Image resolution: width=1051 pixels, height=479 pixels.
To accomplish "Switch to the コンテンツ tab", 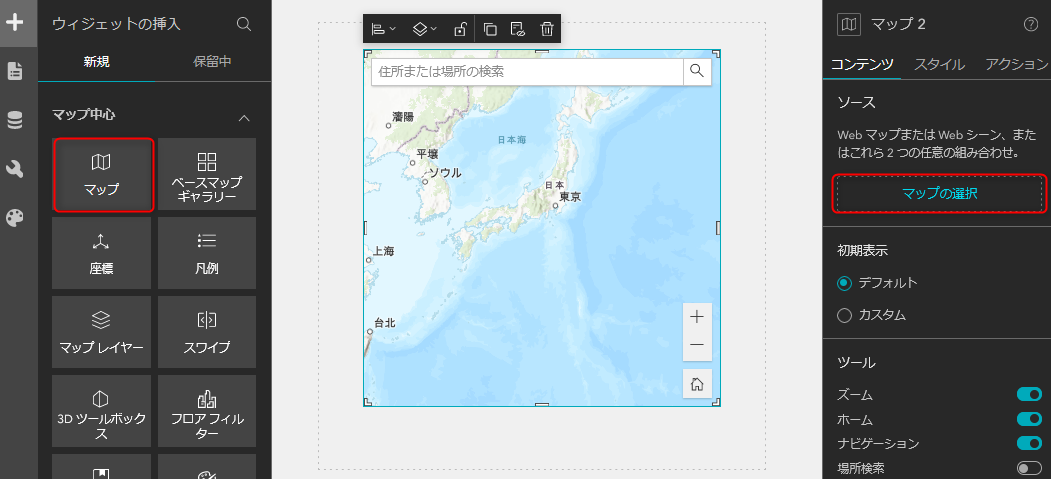I will [x=862, y=64].
